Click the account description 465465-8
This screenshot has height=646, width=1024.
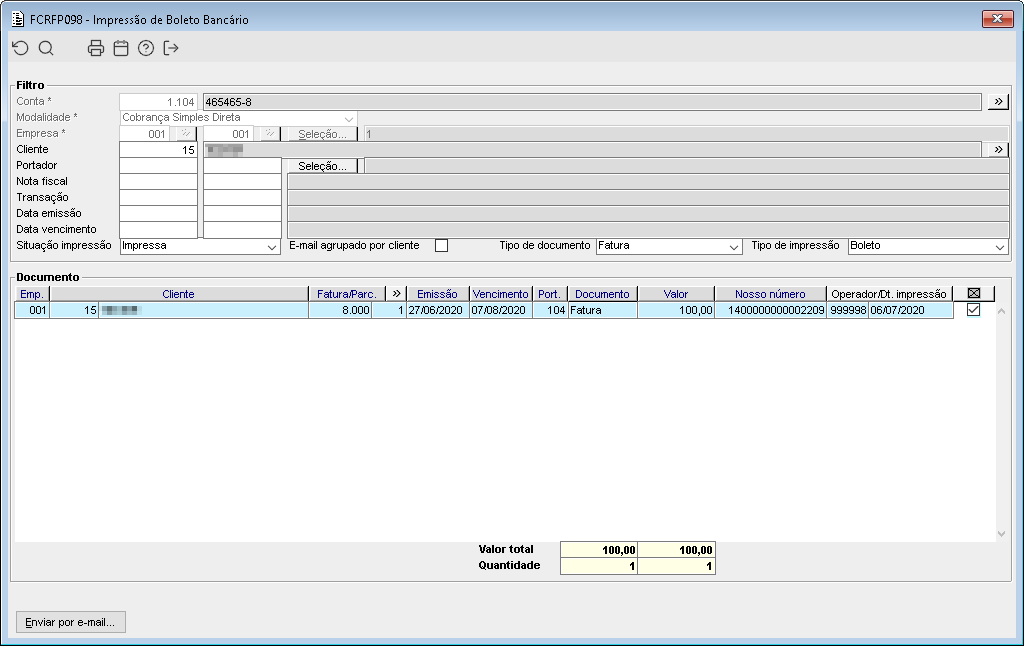pyautogui.click(x=592, y=102)
